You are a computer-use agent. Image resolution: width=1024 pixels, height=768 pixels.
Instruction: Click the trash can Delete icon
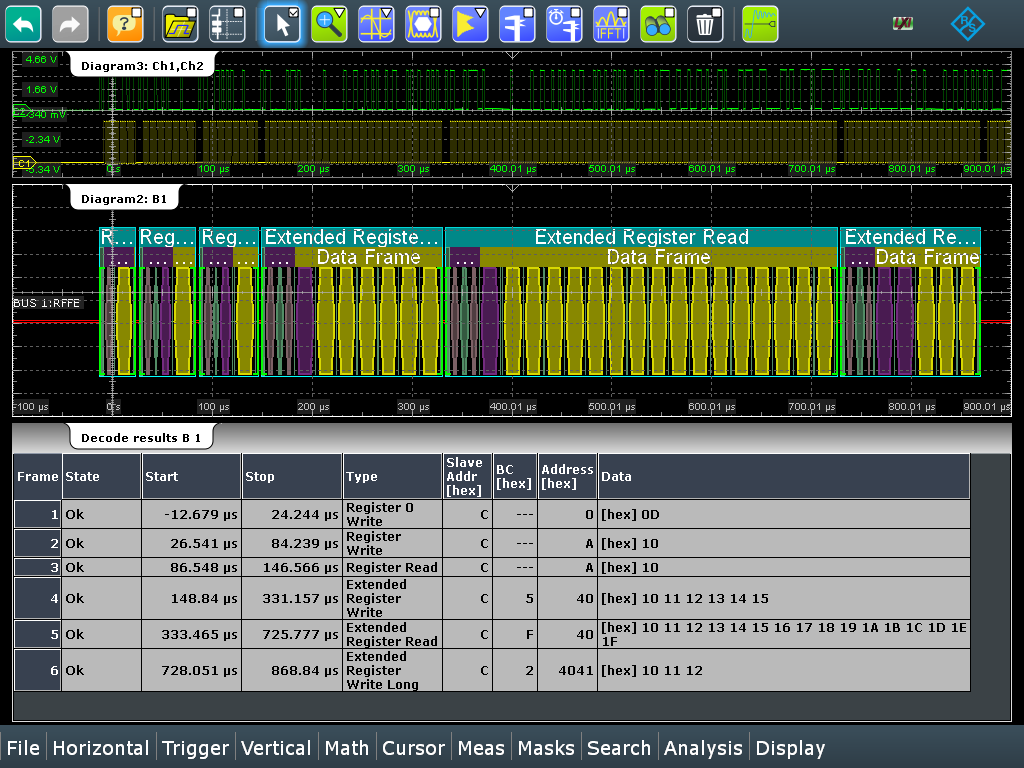(x=706, y=24)
